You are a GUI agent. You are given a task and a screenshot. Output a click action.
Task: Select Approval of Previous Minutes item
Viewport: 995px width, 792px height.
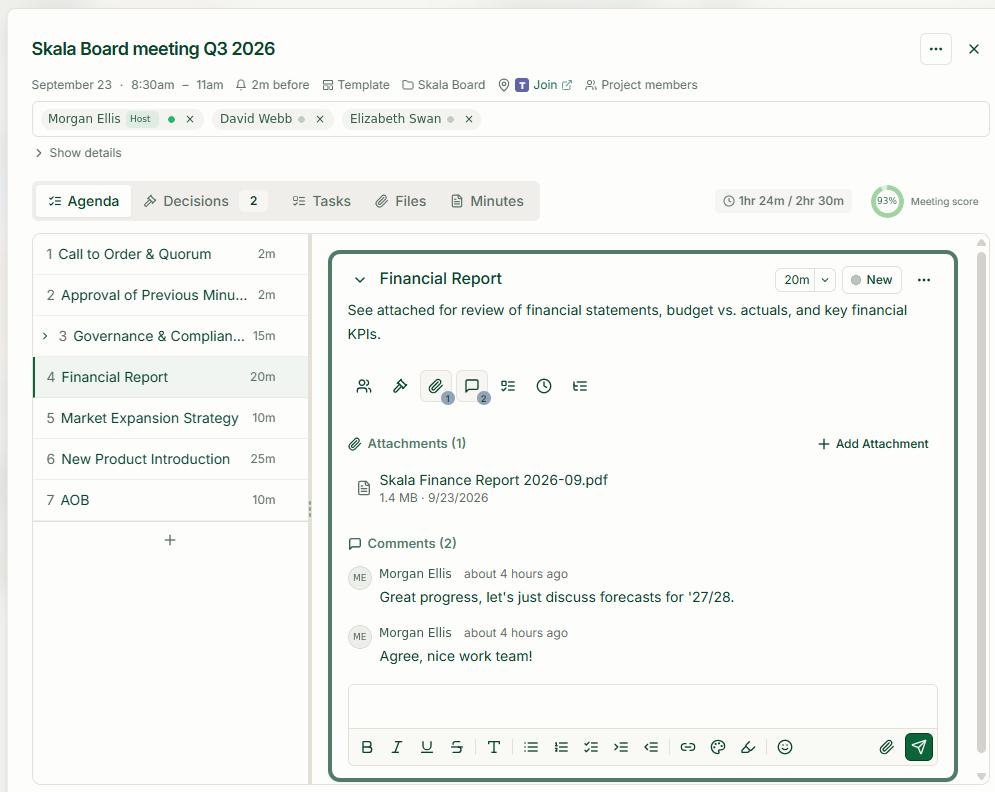tap(170, 295)
